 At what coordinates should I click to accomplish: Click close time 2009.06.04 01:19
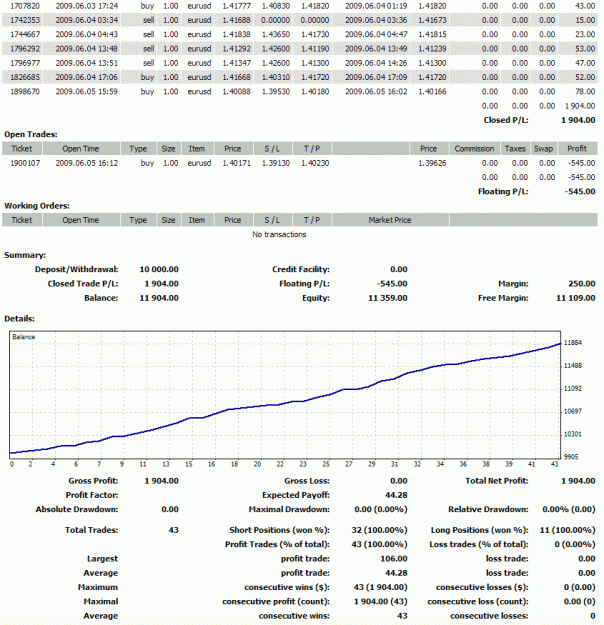coord(376,6)
